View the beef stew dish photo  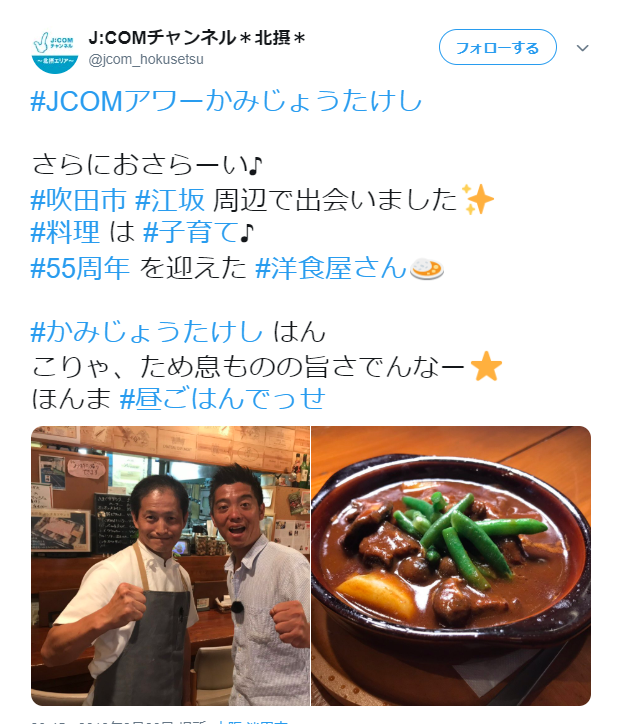point(451,566)
